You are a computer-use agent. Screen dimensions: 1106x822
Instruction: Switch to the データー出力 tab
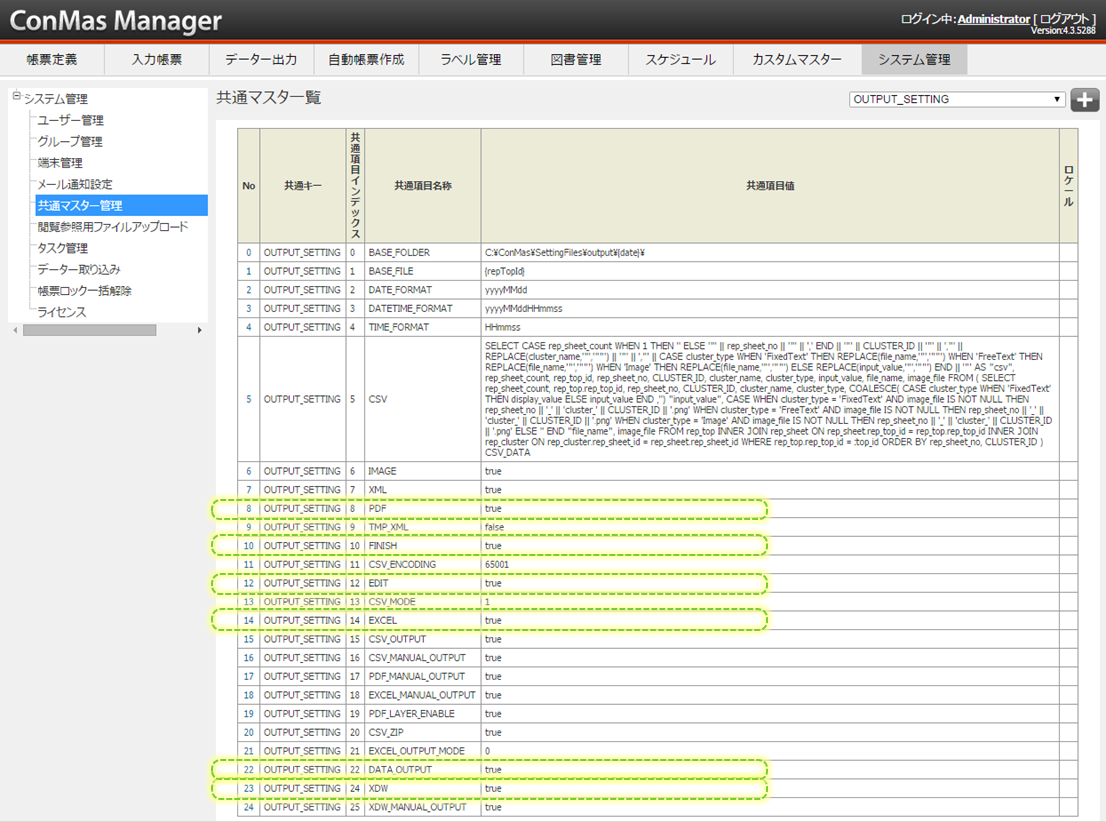coord(261,59)
